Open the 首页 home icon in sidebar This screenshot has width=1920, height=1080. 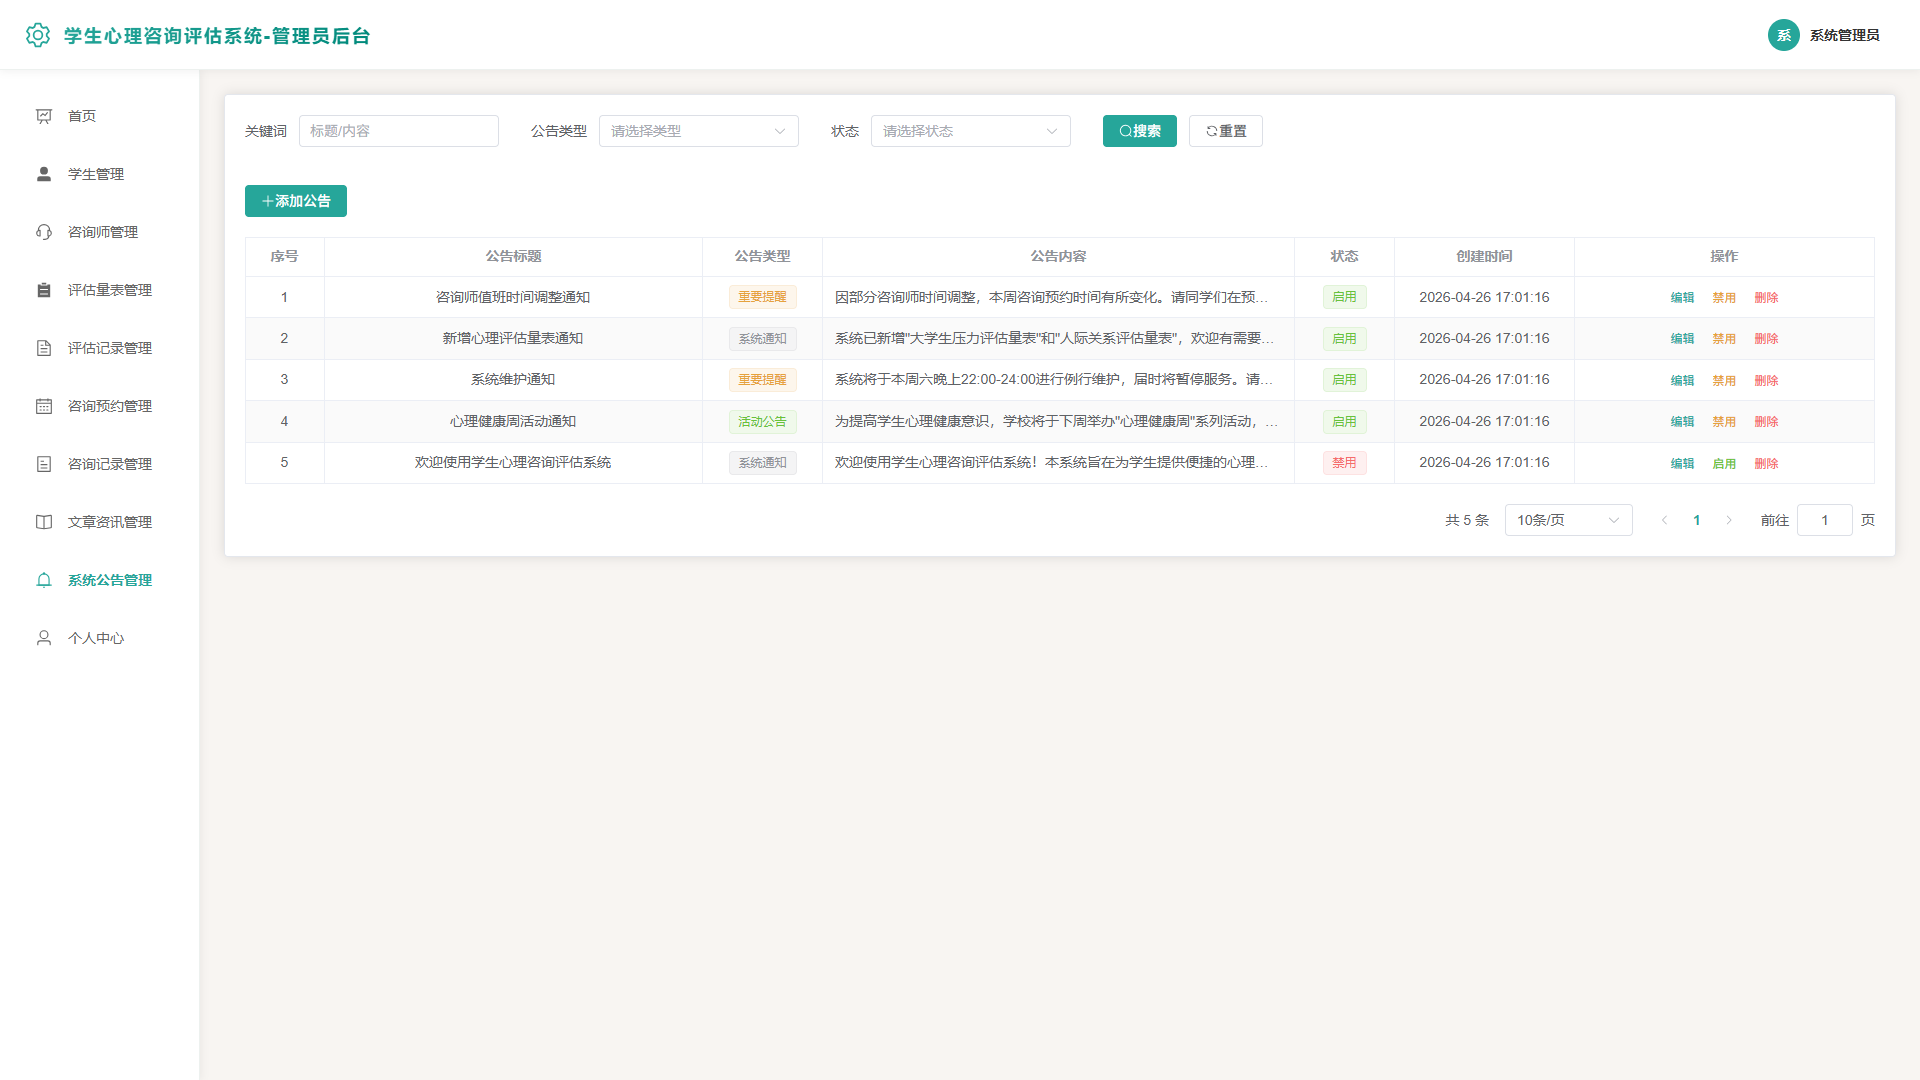tap(44, 116)
